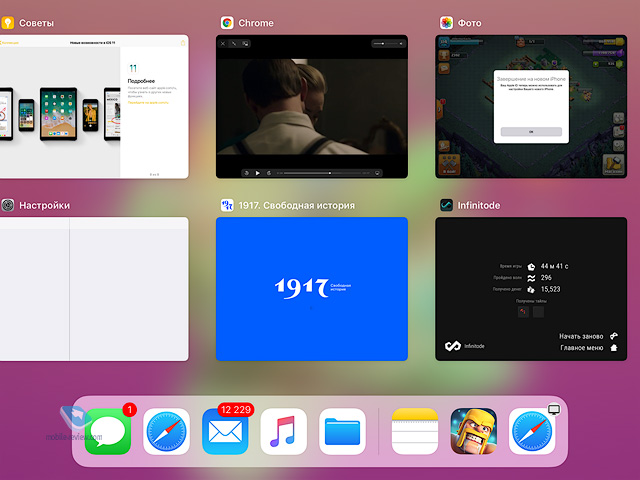Close the video player in Chrome card
Viewport: 640px width, 480px height.
point(223,43)
